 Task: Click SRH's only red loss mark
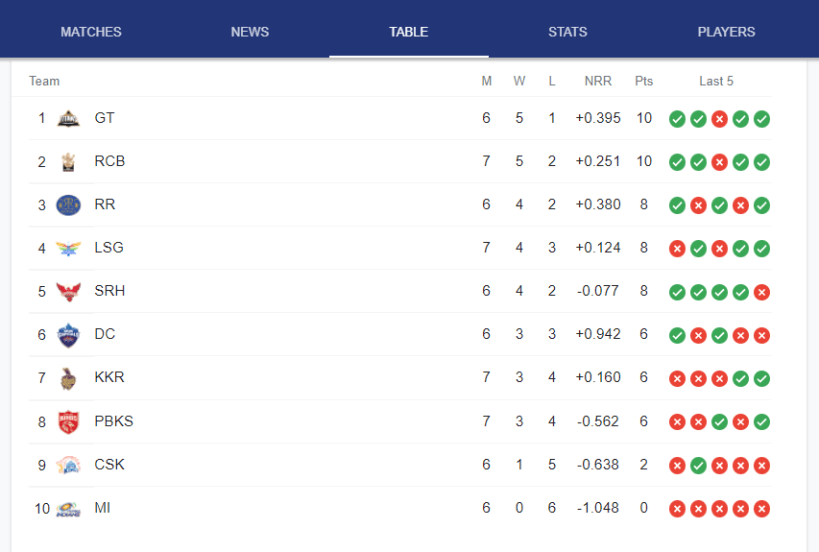click(x=762, y=292)
